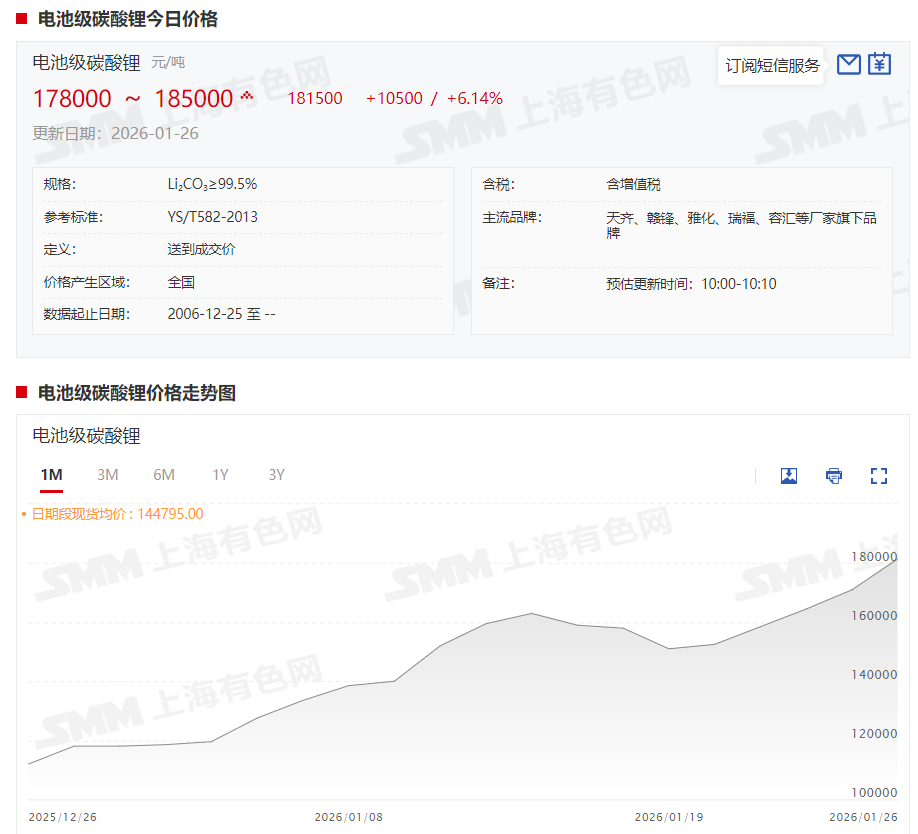Click the 电池级碳酸锂今日价格 section heading
Image resolution: width=918 pixels, height=834 pixels.
point(127,19)
